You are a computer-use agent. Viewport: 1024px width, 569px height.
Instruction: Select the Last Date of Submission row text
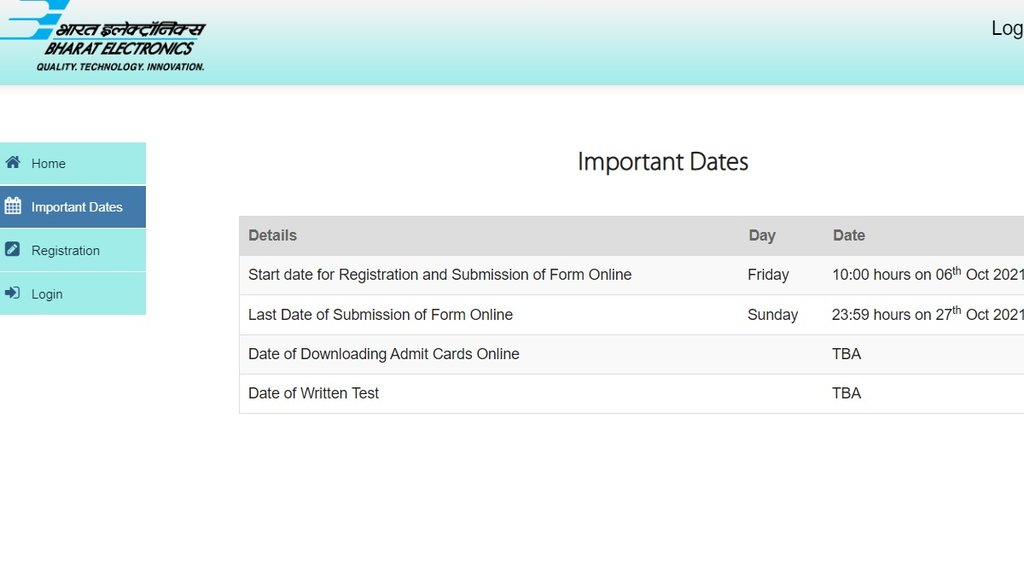click(x=380, y=315)
